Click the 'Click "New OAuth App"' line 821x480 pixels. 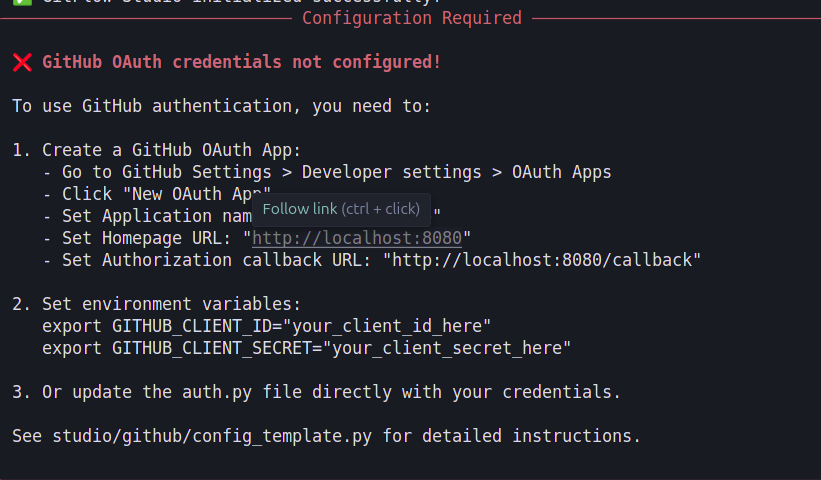[x=157, y=194]
